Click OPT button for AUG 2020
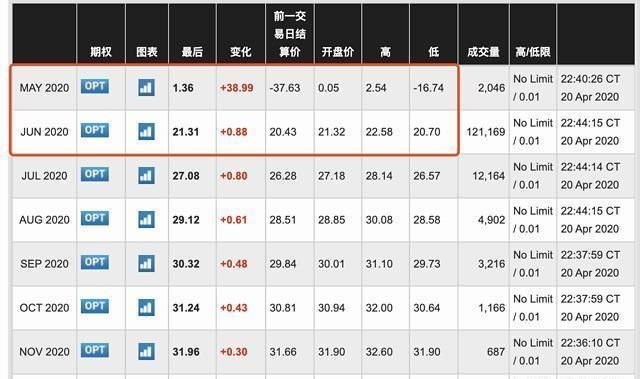 point(95,218)
